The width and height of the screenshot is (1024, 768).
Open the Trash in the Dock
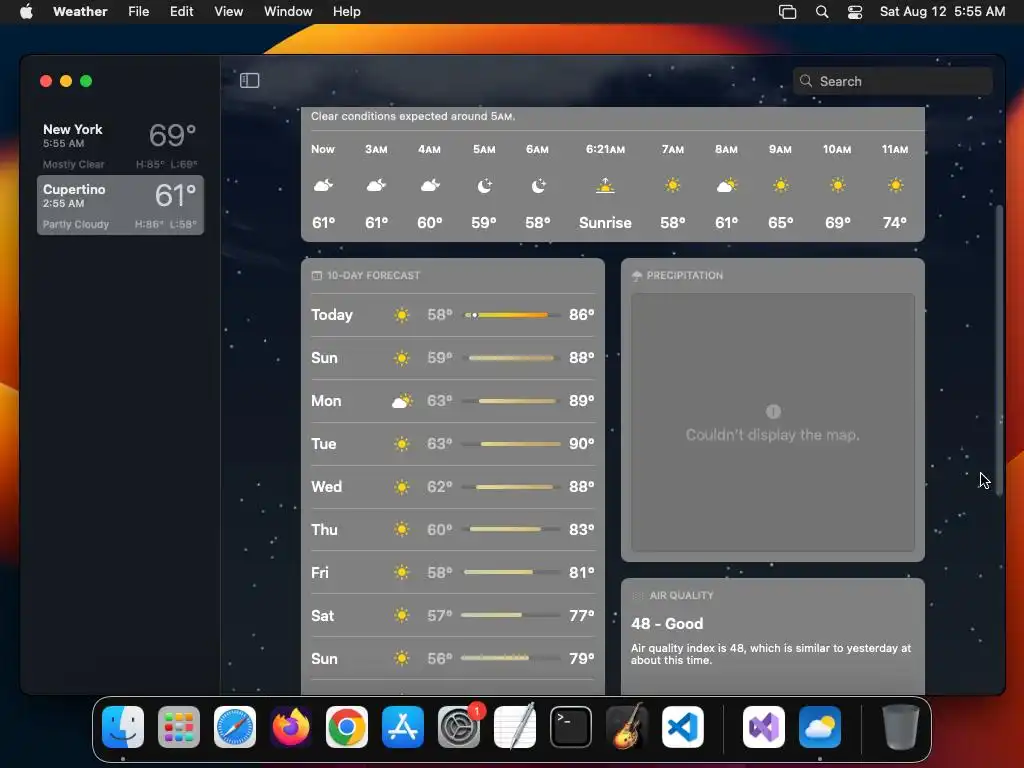[901, 727]
